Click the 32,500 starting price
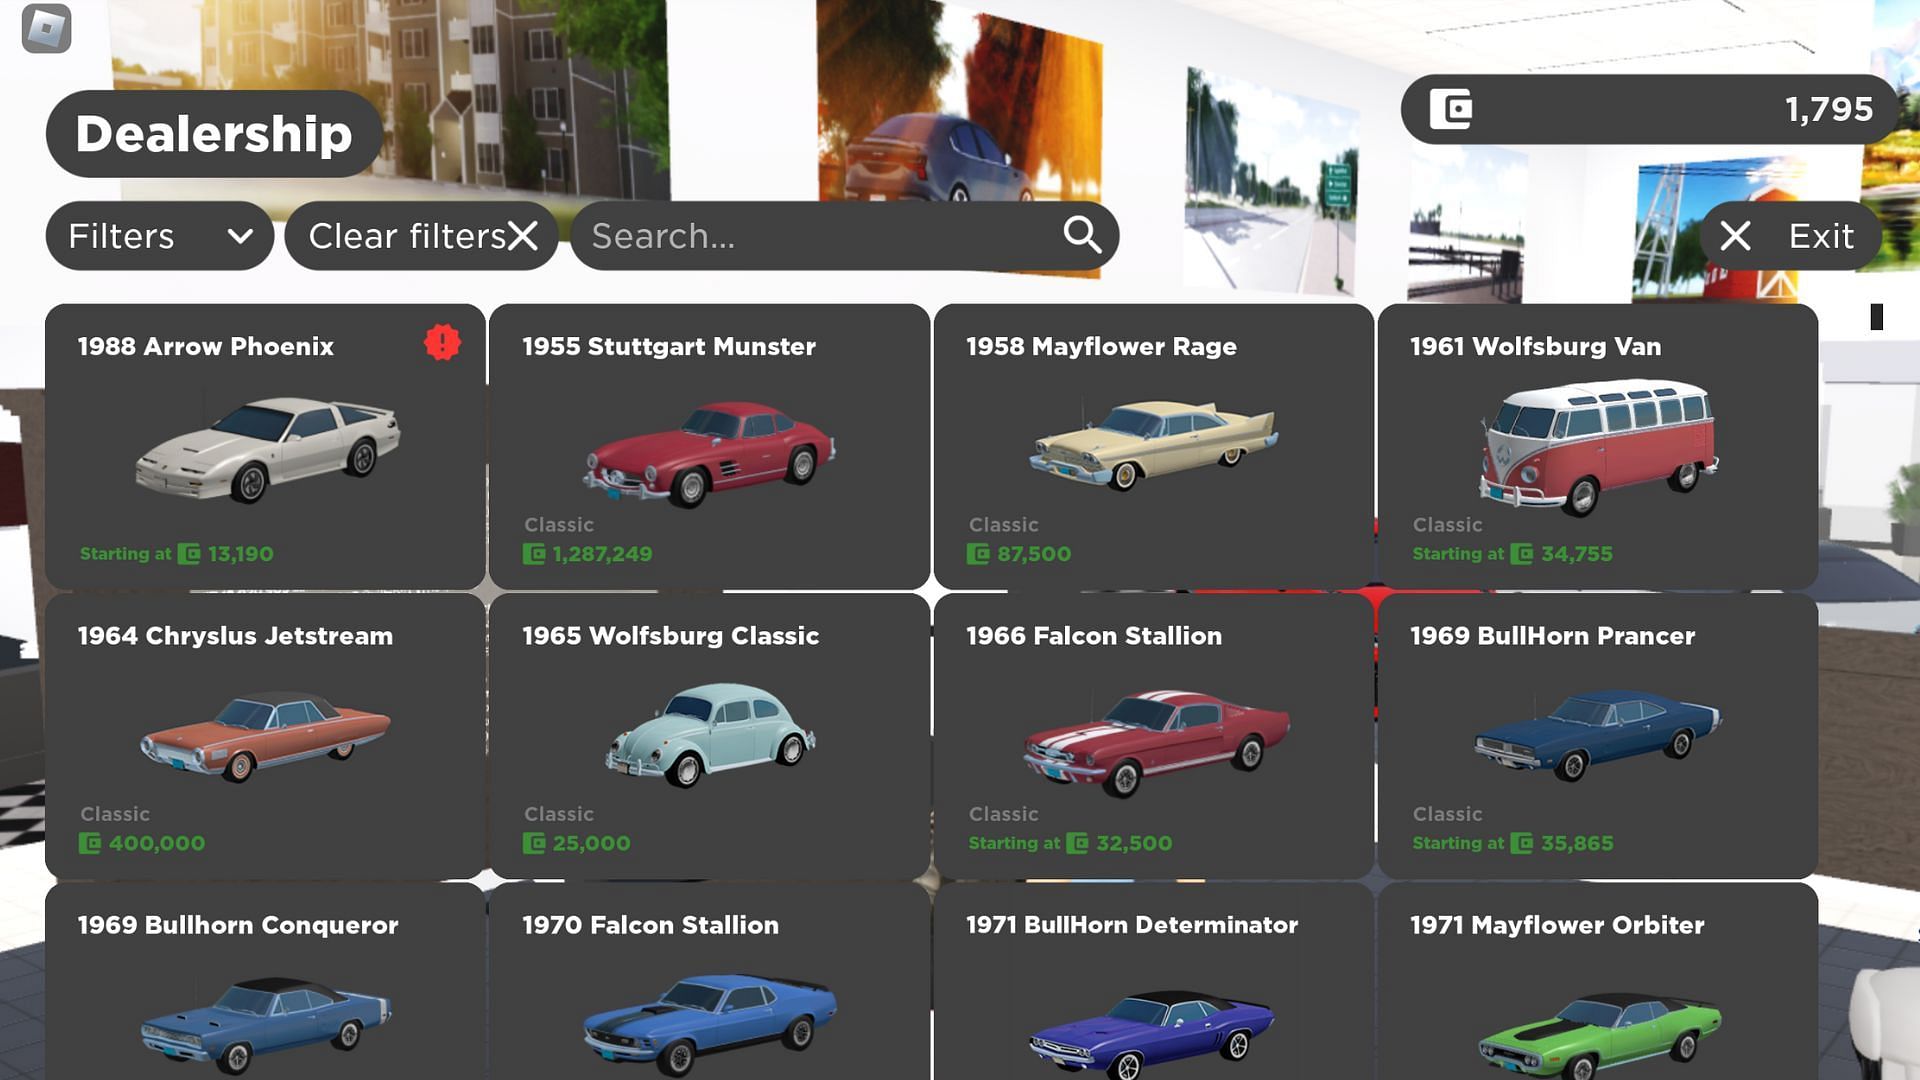The image size is (1920, 1080). coord(1134,843)
